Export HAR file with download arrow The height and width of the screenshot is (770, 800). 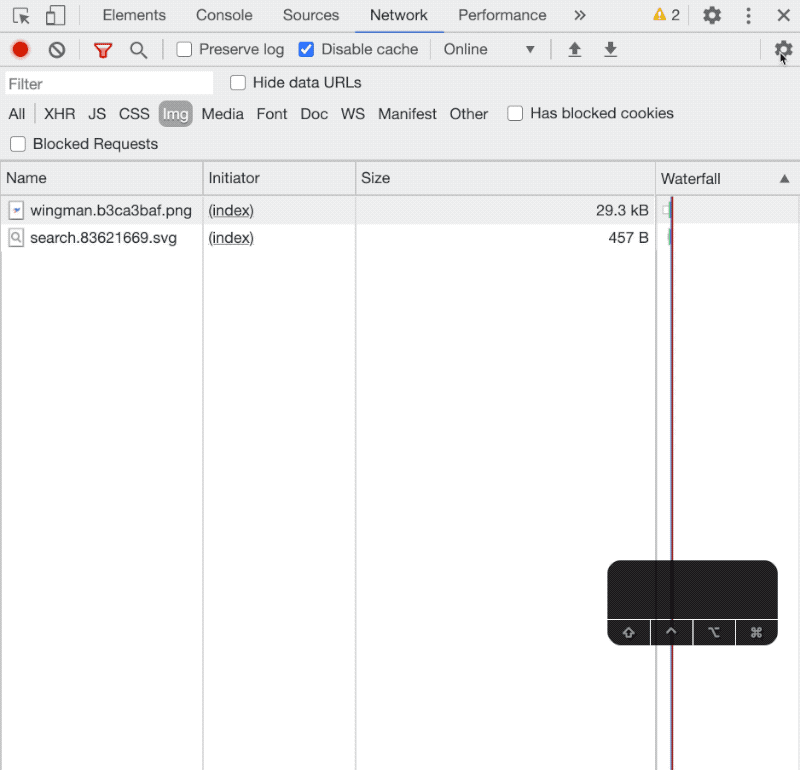tap(610, 50)
